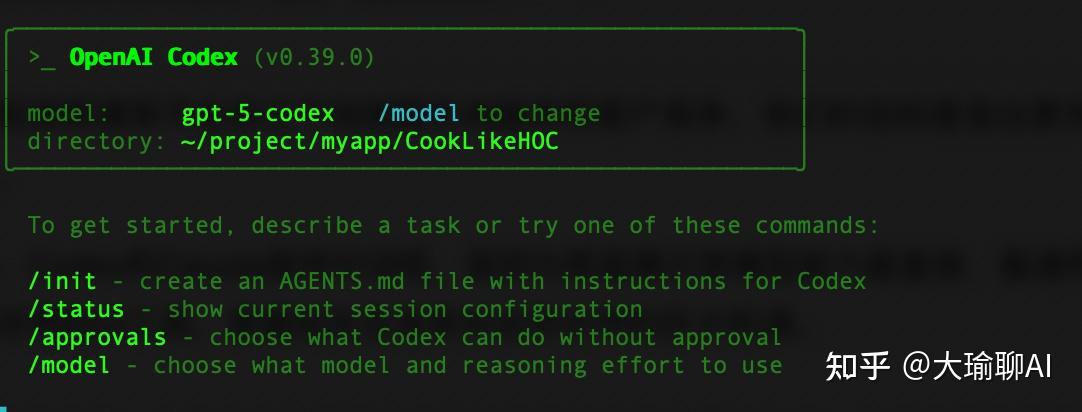Select the v0.39.0 version label
The image size is (1082, 412).
(x=314, y=58)
